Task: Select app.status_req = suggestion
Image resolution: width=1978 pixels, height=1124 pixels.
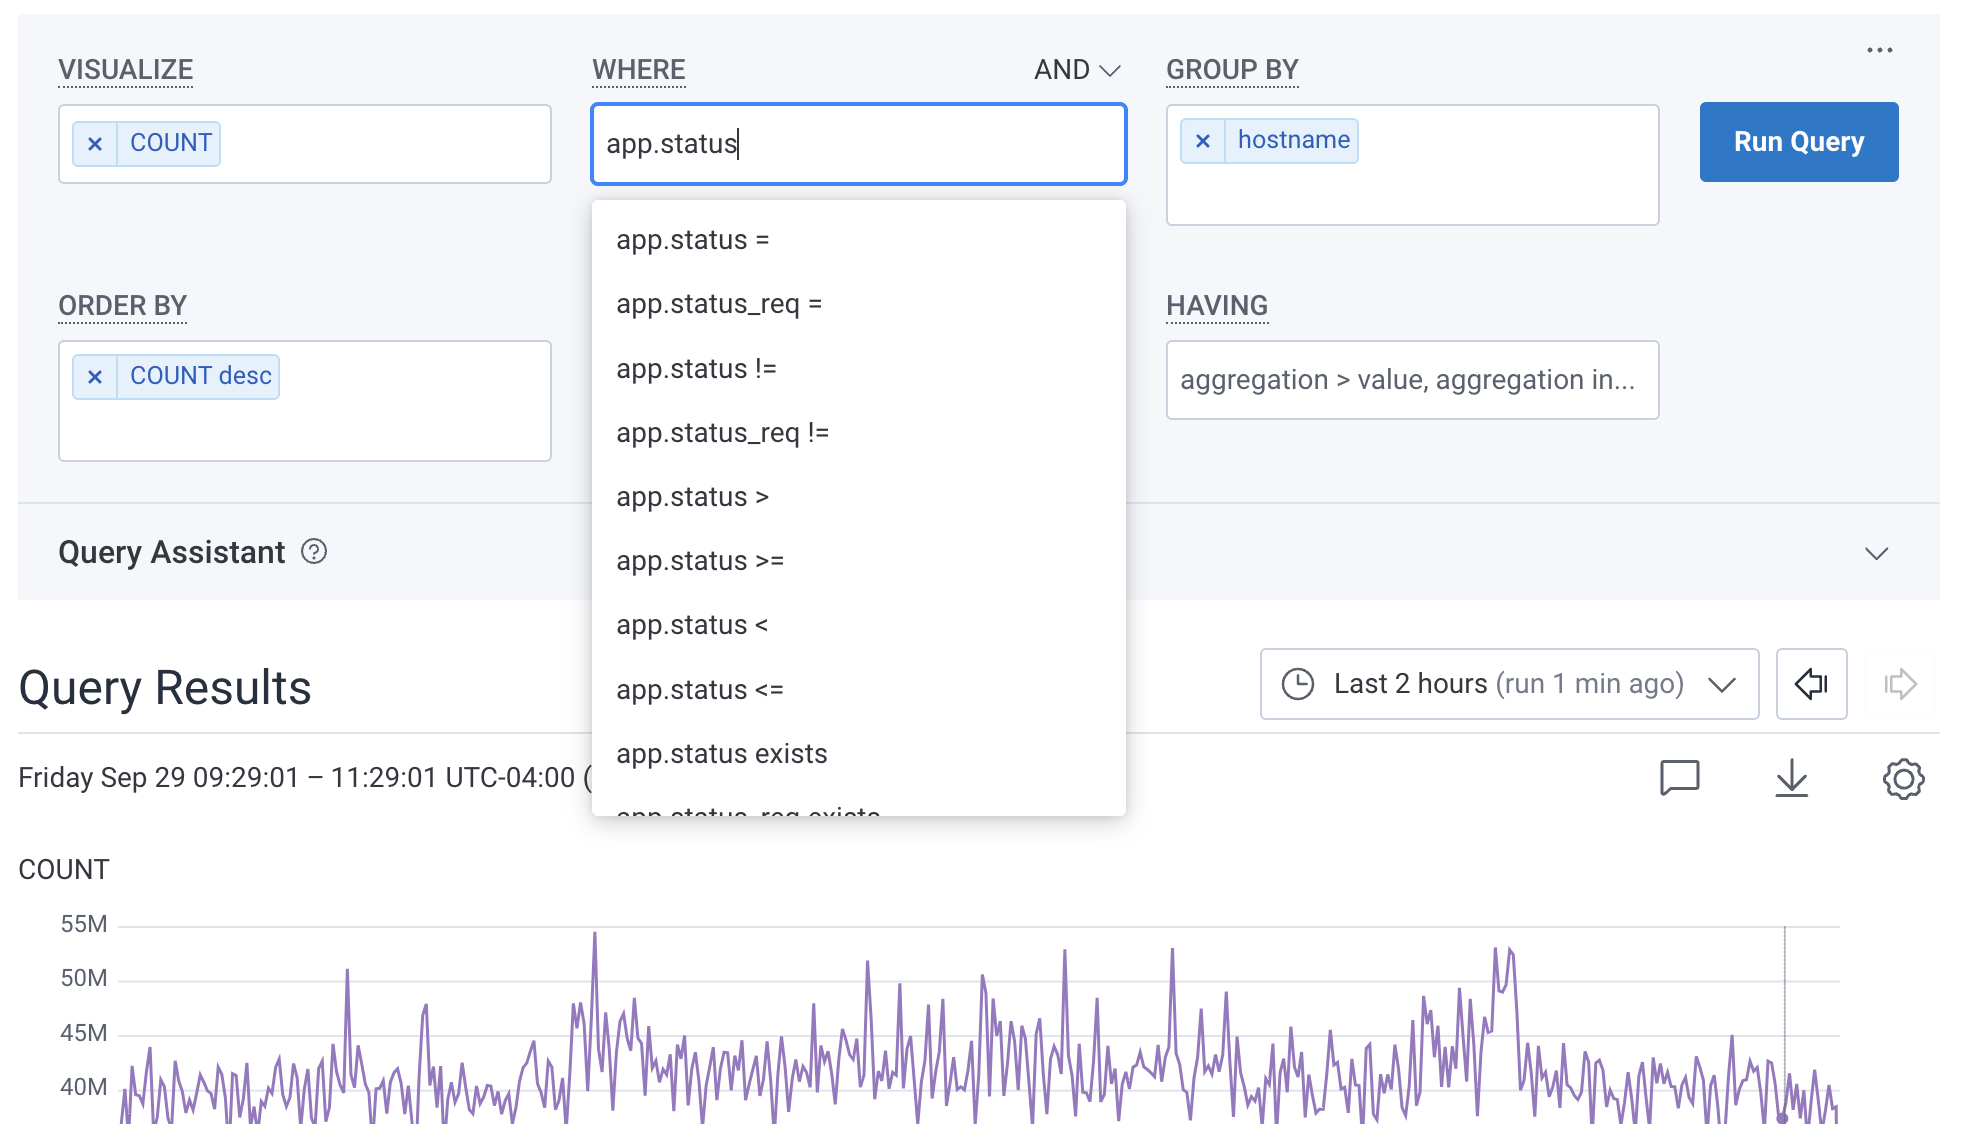Action: [x=718, y=304]
